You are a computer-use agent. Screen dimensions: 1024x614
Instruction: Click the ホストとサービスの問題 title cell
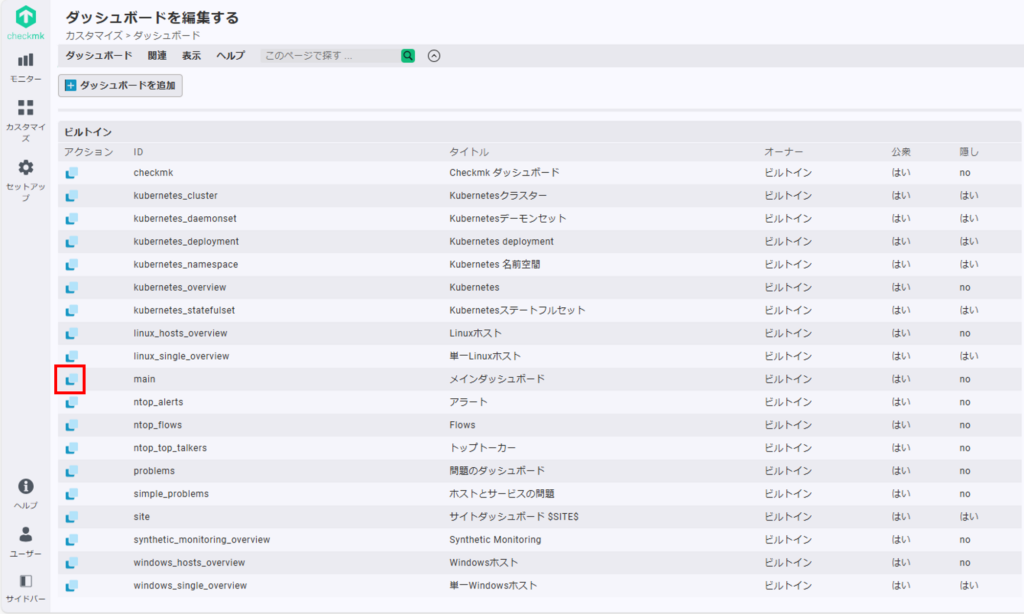(x=502, y=494)
